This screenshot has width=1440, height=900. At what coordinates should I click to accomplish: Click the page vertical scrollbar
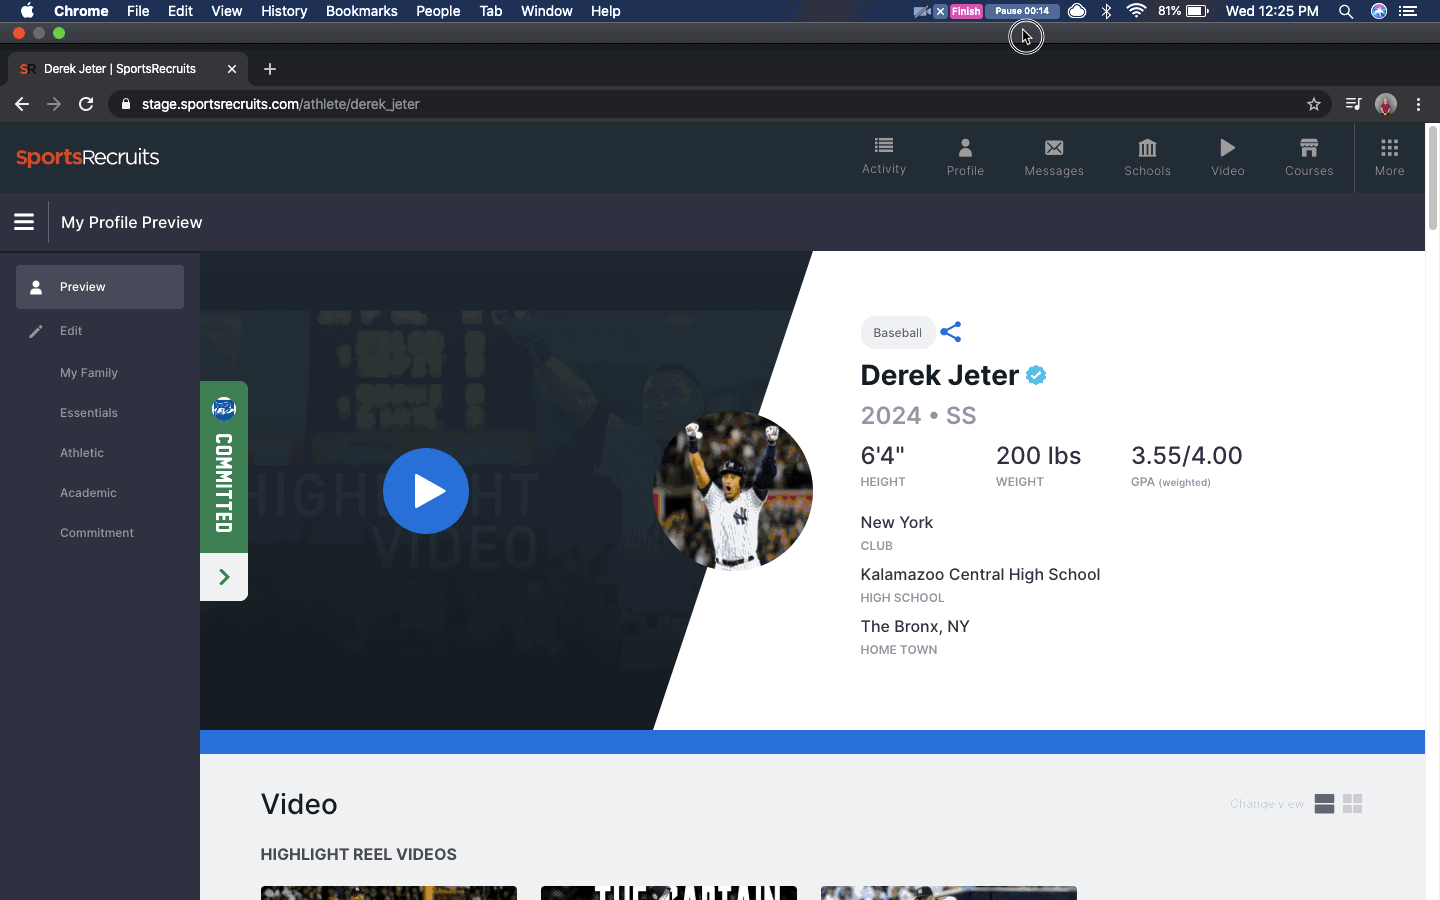point(1432,178)
